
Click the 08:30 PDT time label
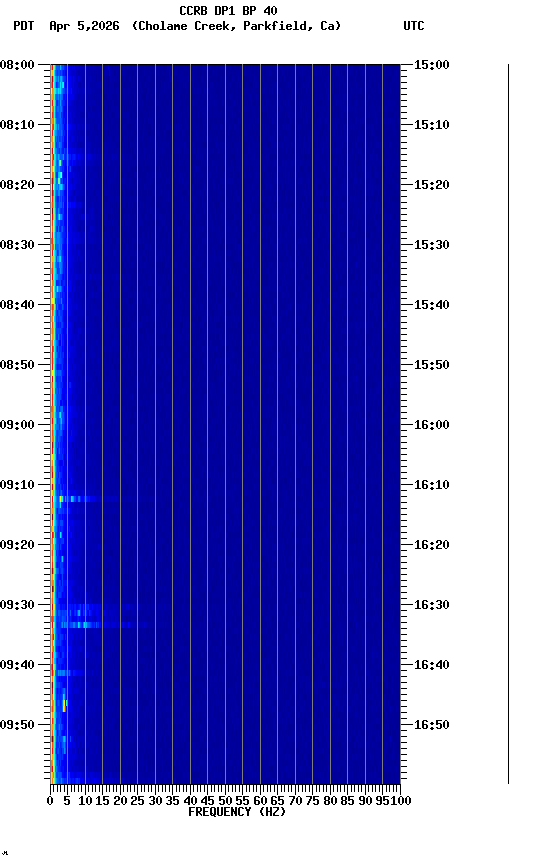[17, 245]
